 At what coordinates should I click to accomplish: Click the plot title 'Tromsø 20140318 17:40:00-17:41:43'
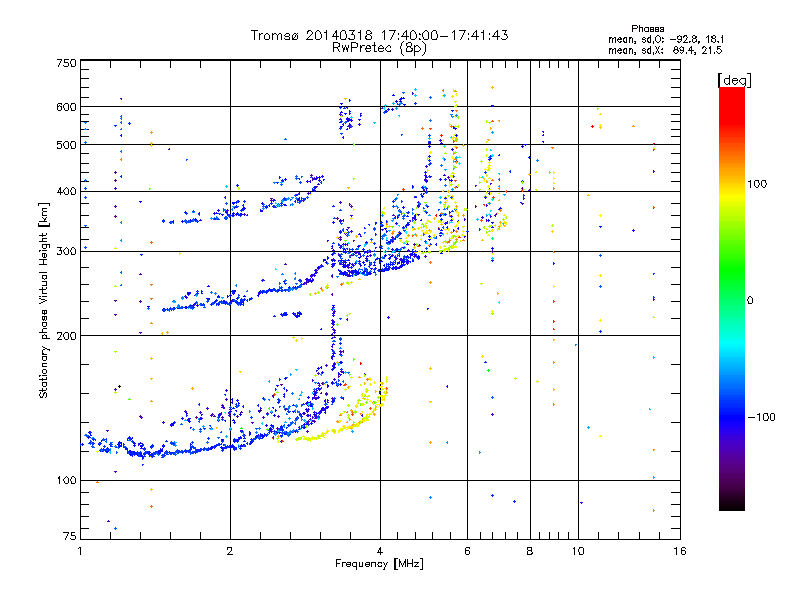click(379, 35)
